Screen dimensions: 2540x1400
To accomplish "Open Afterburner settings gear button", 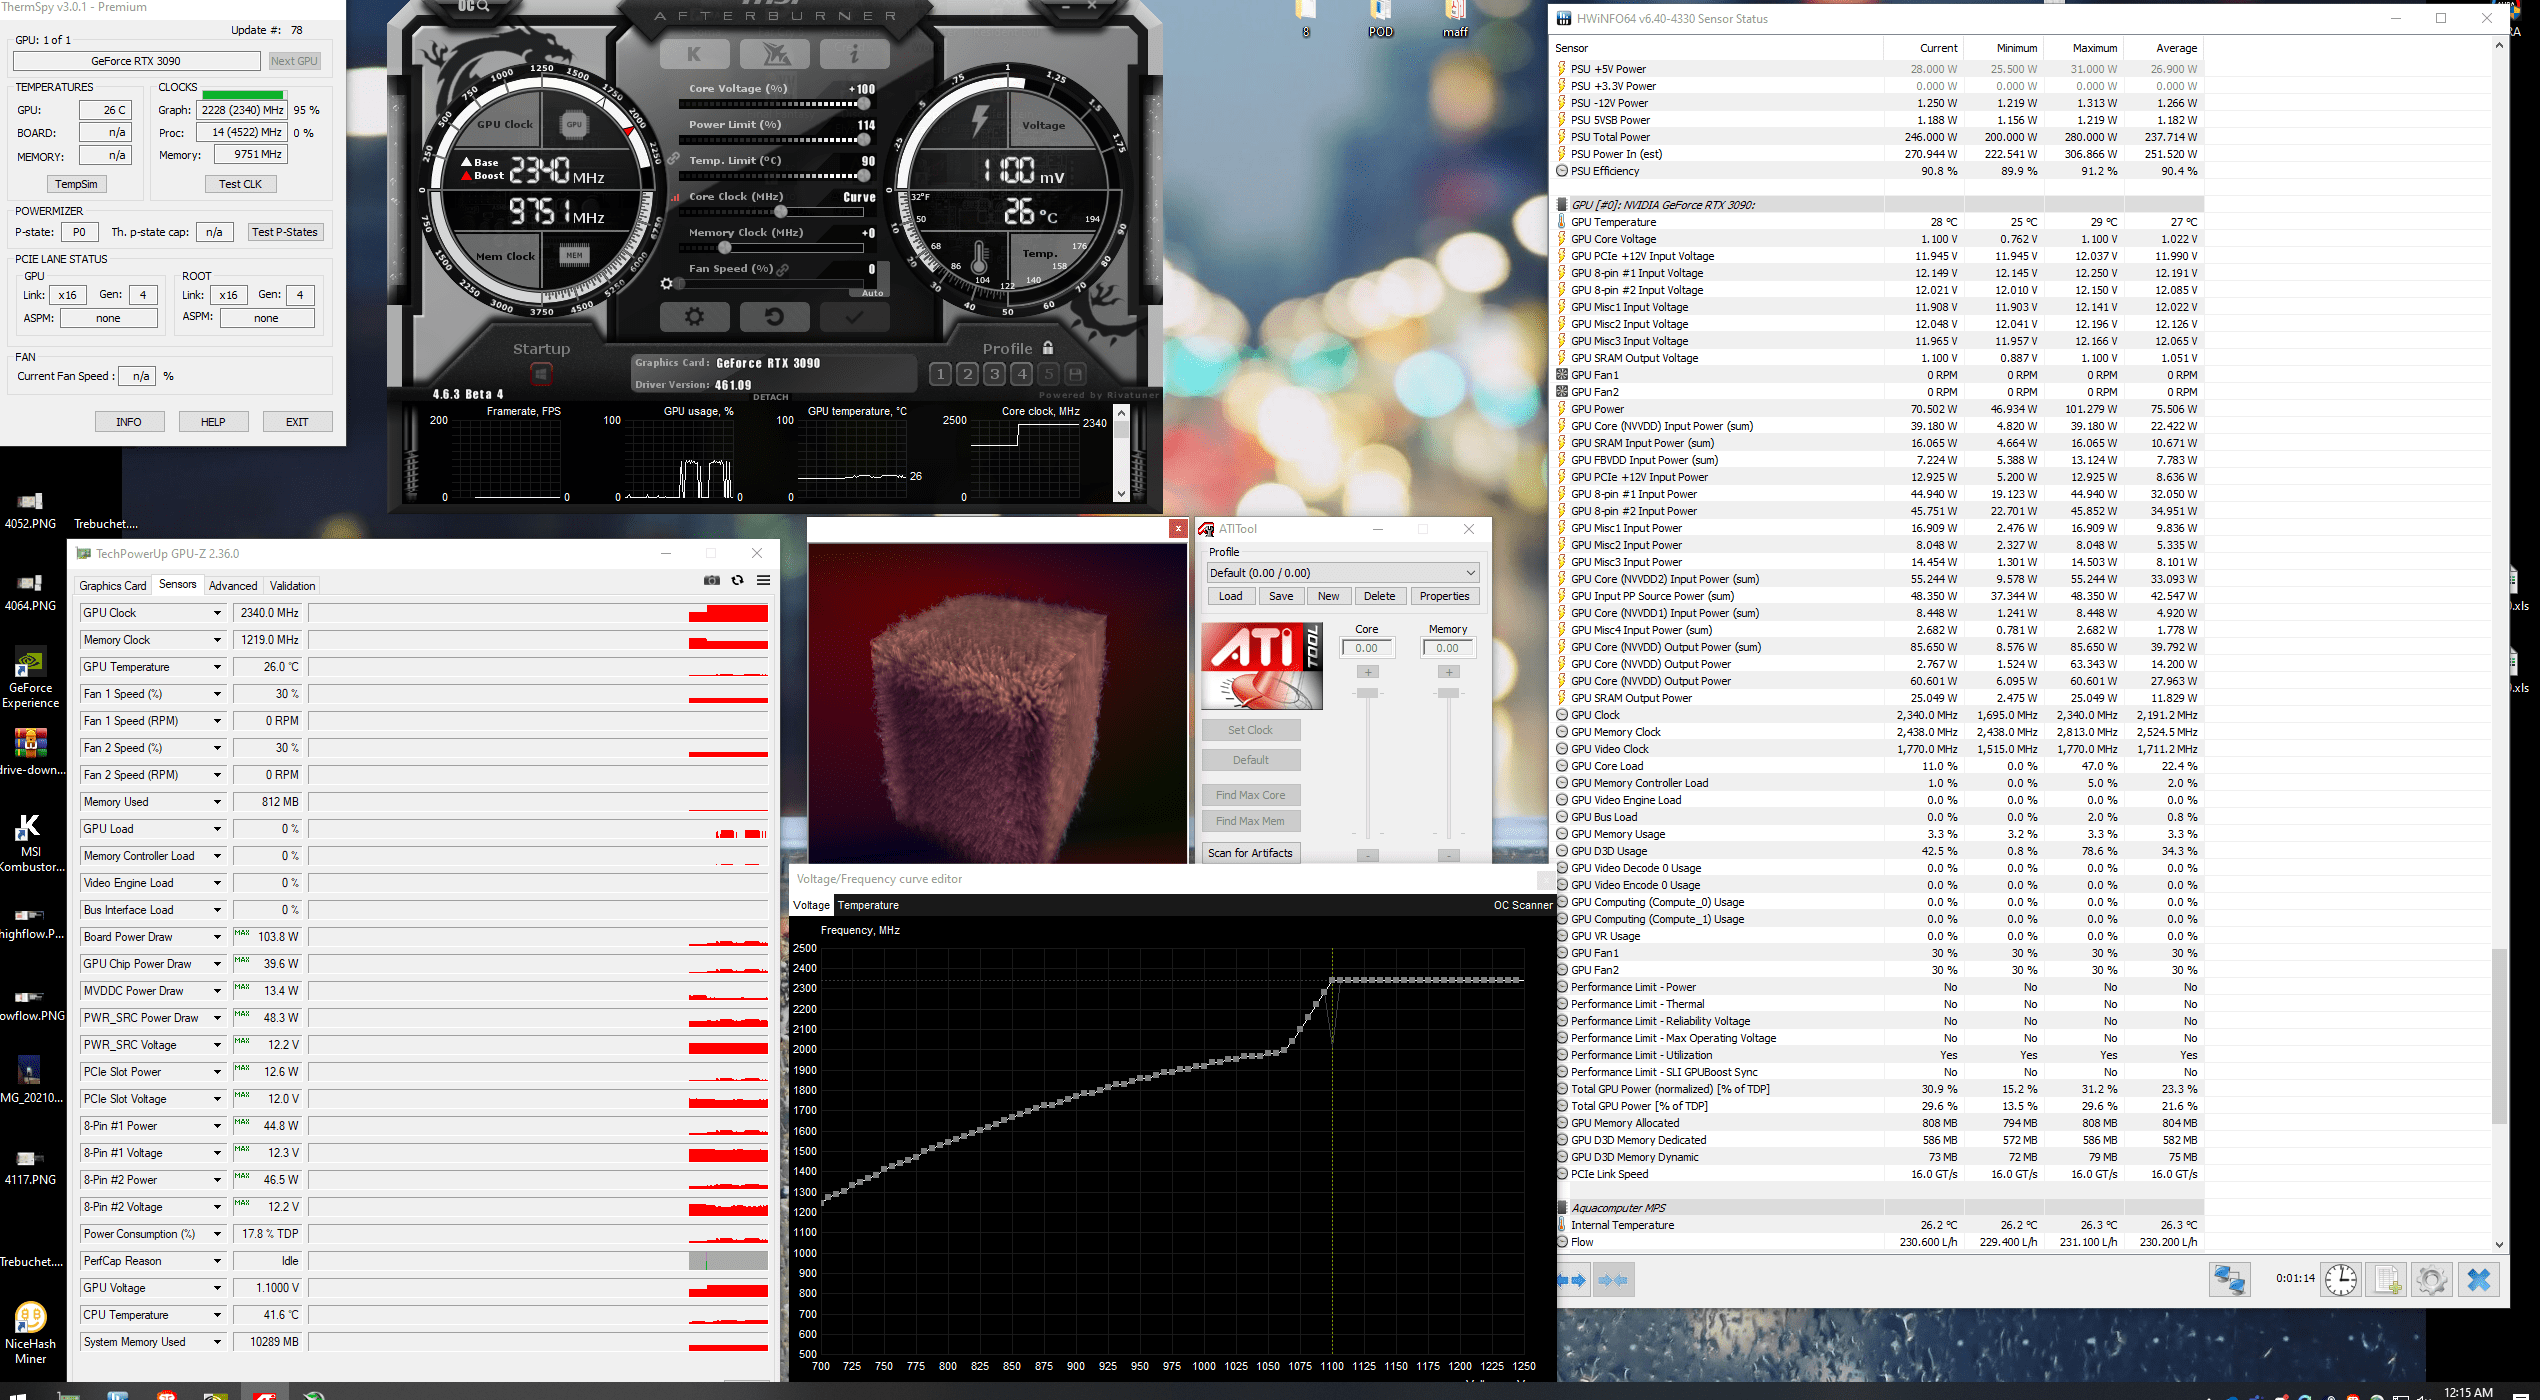I will coord(695,317).
